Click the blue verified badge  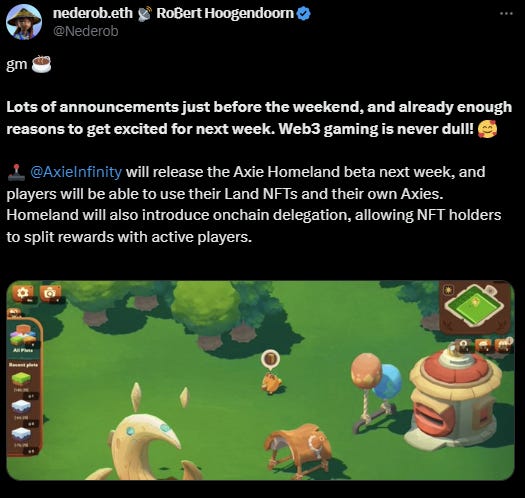tap(304, 14)
